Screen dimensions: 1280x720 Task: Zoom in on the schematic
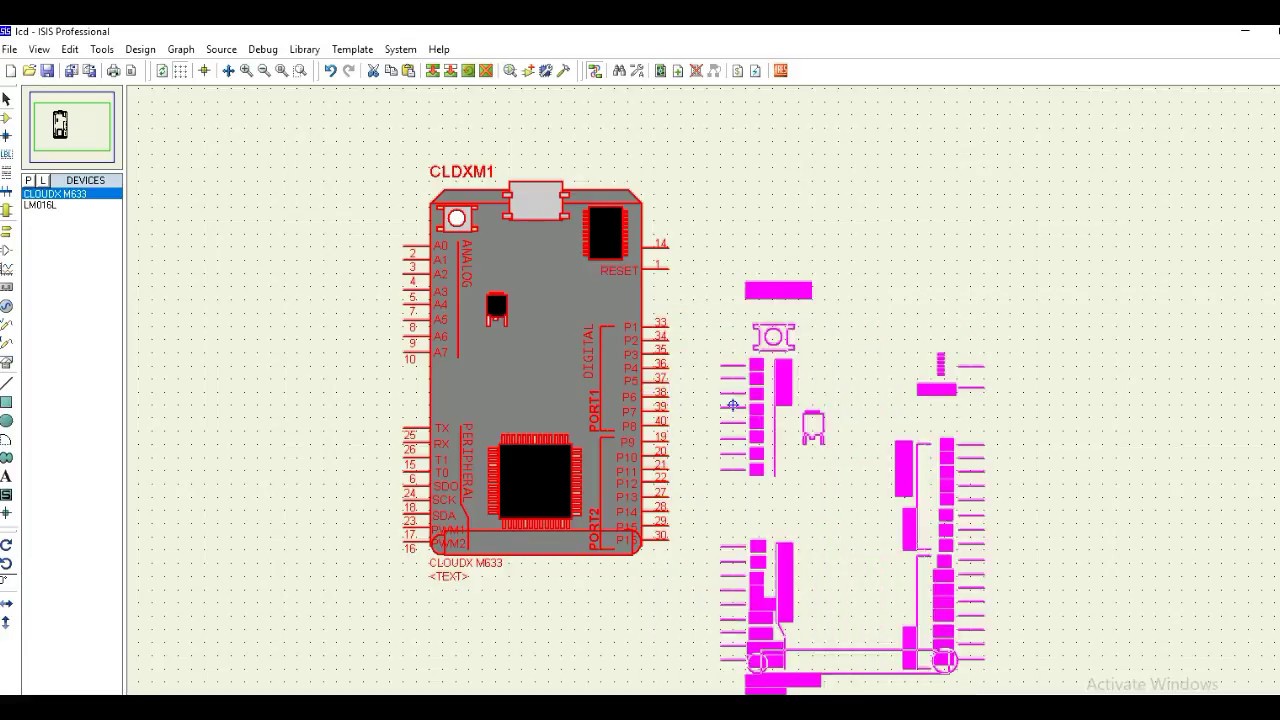point(246,71)
